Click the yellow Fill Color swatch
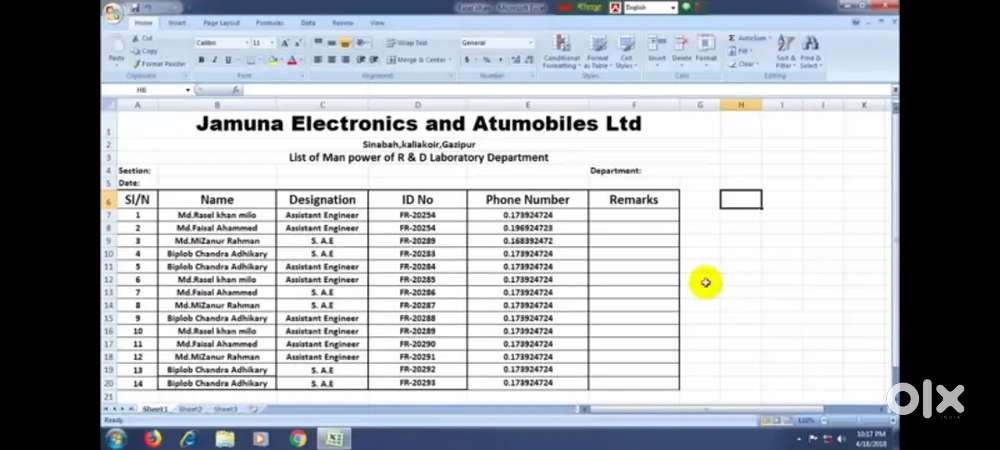1000x450 pixels. (272, 60)
